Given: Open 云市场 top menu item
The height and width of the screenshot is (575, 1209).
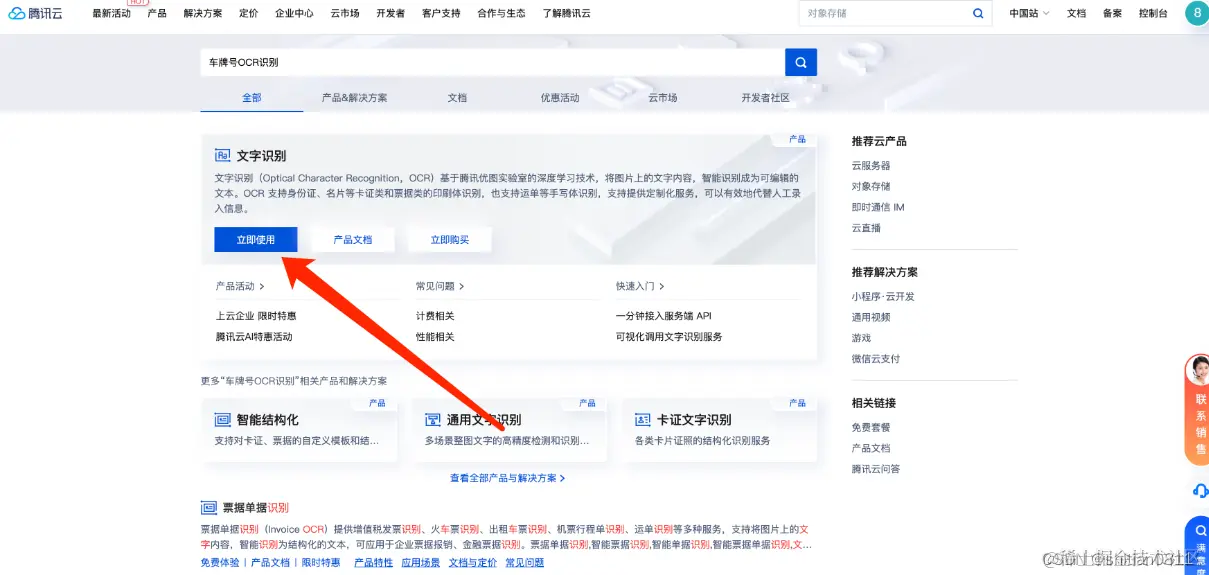Looking at the screenshot, I should 345,13.
